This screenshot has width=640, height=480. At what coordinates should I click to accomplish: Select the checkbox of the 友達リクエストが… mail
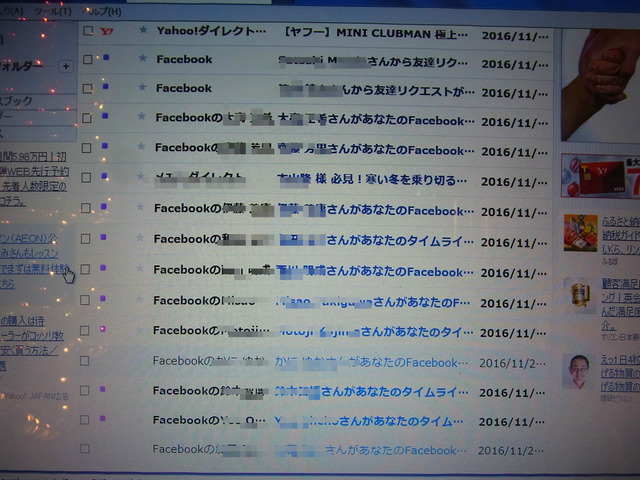87,89
